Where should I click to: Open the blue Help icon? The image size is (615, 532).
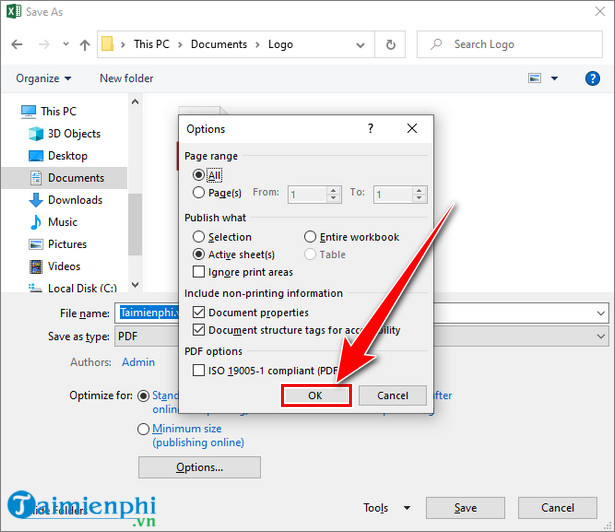(x=592, y=78)
